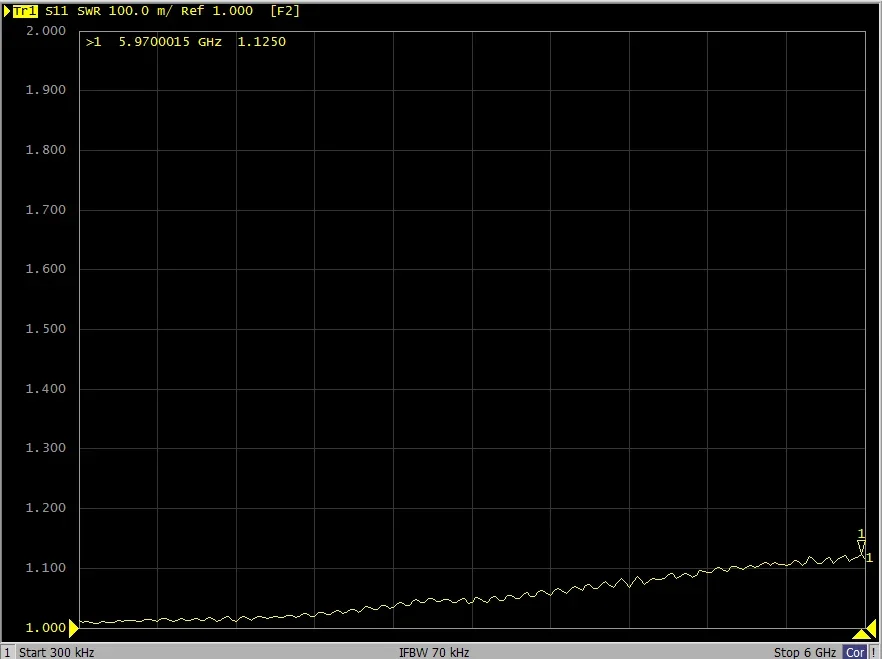Click the Stop 6 GHz field
This screenshot has width=882, height=659.
(805, 652)
